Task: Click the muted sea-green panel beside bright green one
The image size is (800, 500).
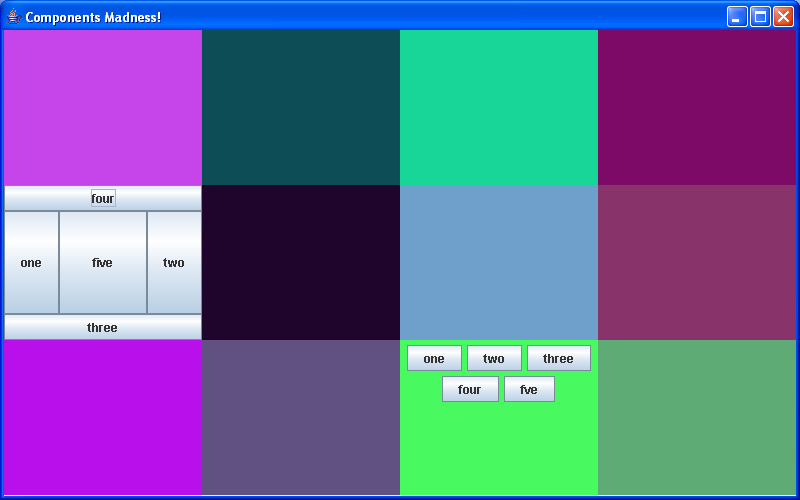Action: click(697, 417)
